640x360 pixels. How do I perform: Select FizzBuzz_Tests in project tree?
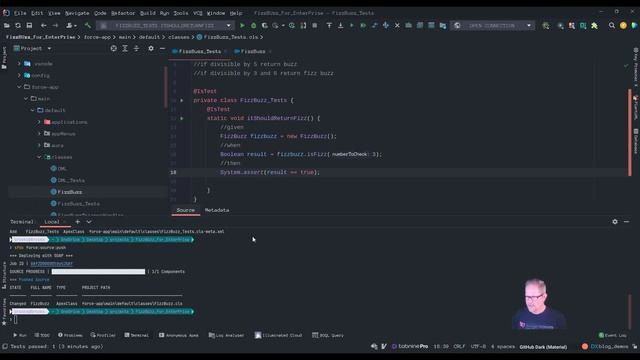(x=78, y=203)
